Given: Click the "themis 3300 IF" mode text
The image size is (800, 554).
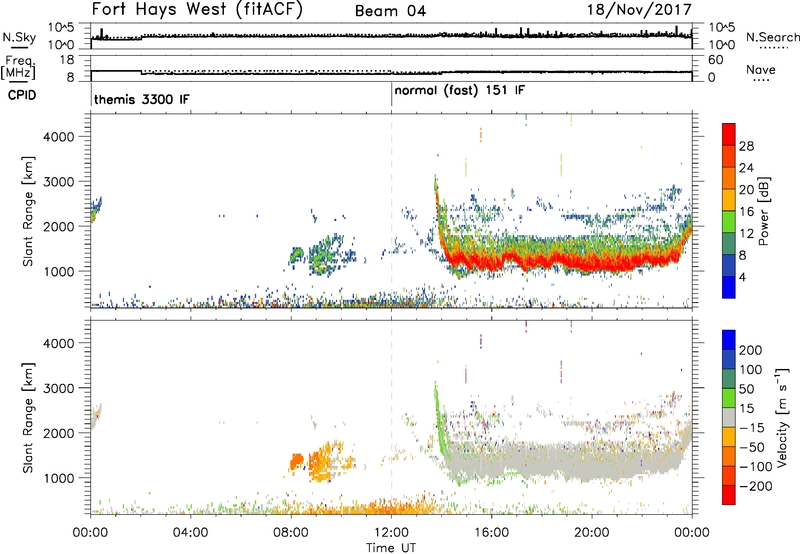Looking at the screenshot, I should pyautogui.click(x=141, y=99).
